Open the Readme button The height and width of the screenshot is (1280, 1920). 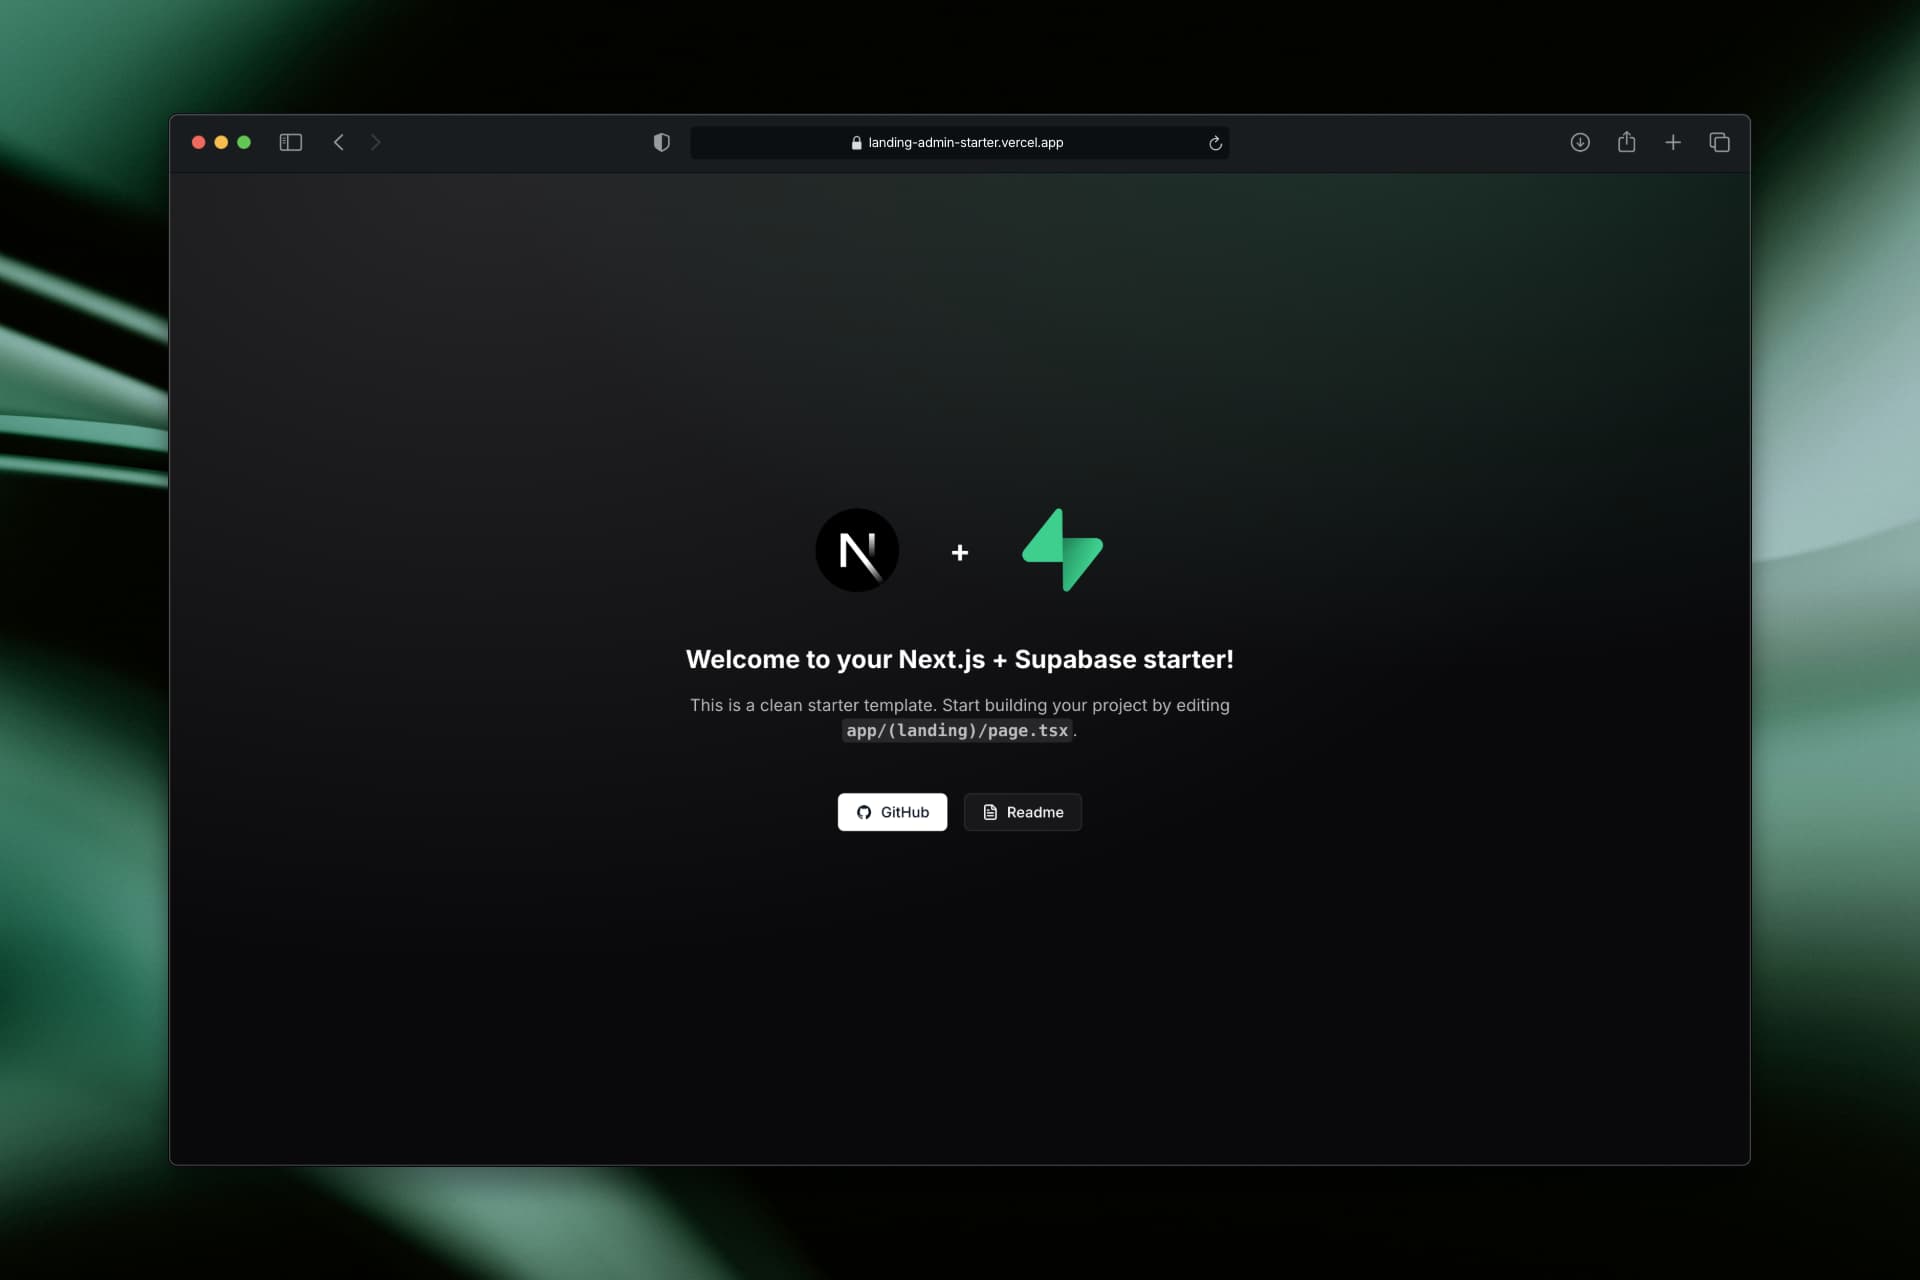click(x=1022, y=812)
